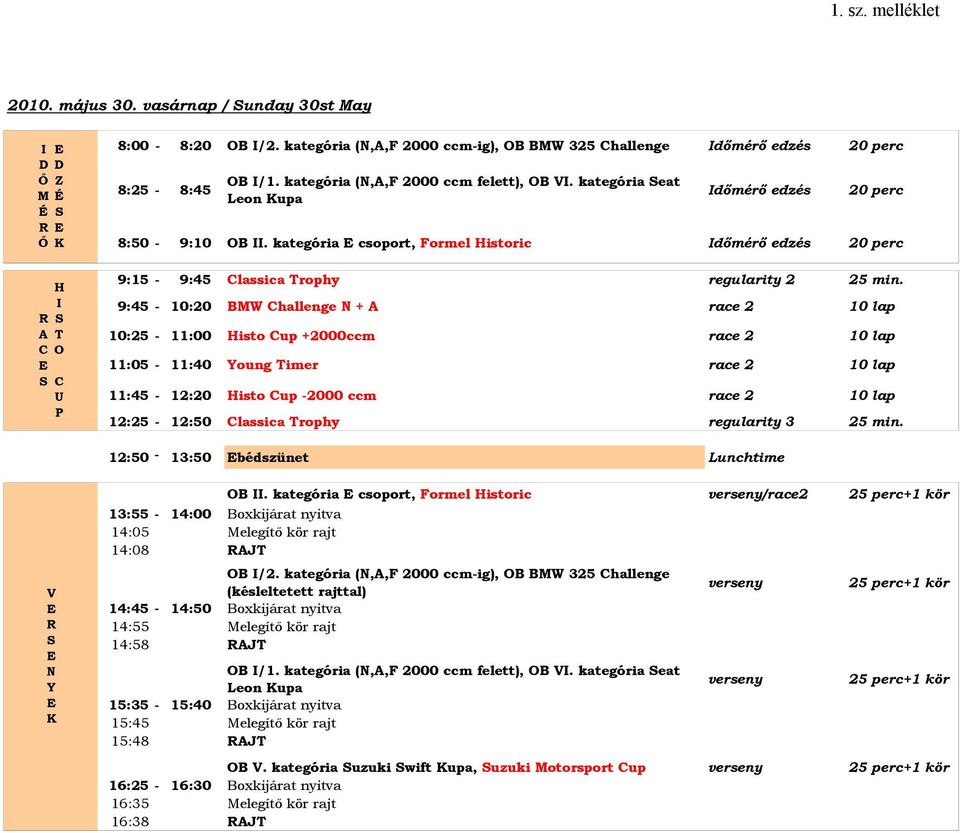Select "RAJT" beside 14:08

pos(247,550)
